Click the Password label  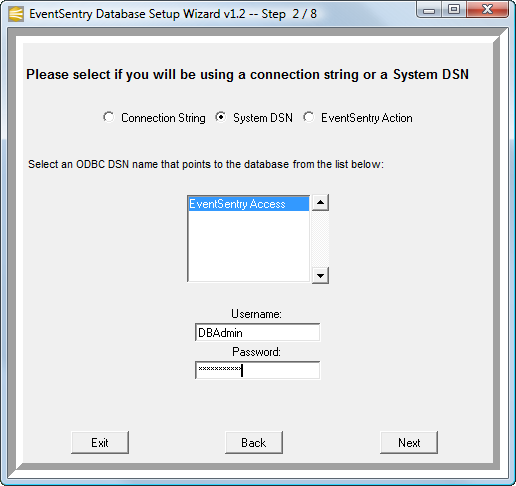(256, 352)
